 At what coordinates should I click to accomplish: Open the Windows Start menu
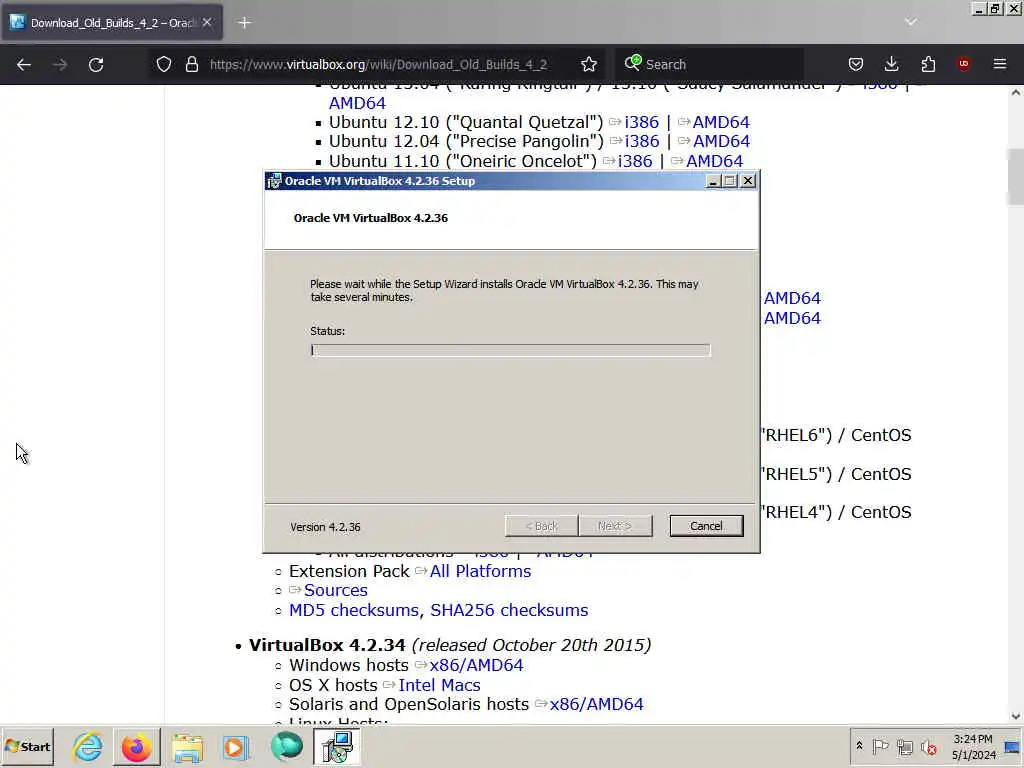[x=27, y=746]
